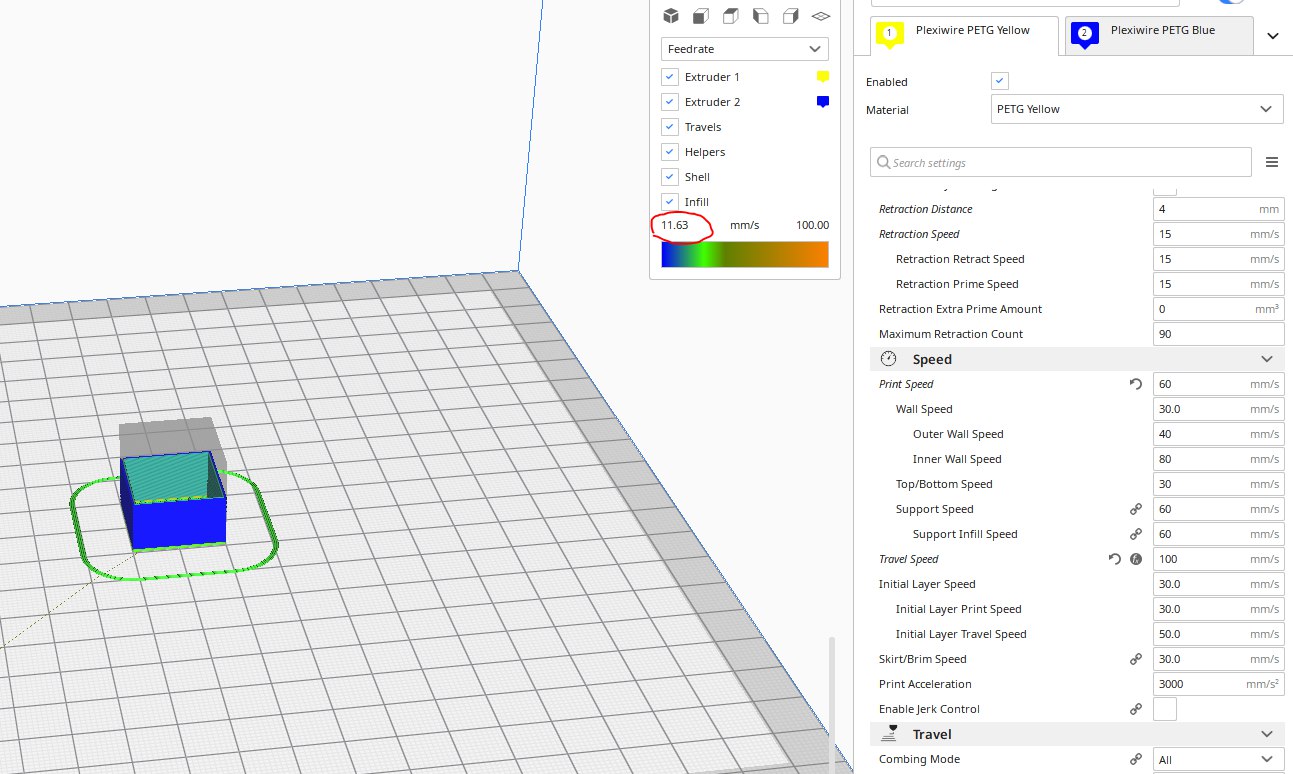Click the 100.00 maximum feedrate value
This screenshot has height=774, width=1293.
812,225
